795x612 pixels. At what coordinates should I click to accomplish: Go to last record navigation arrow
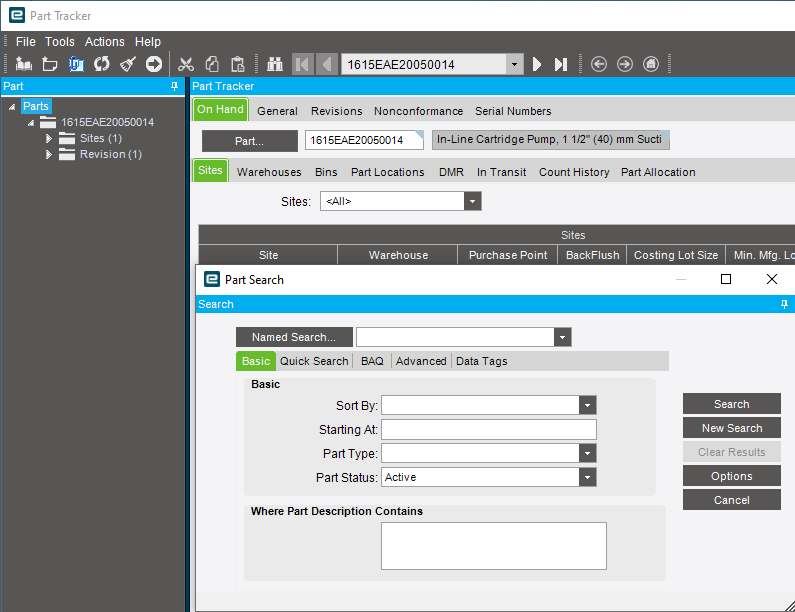pyautogui.click(x=561, y=64)
